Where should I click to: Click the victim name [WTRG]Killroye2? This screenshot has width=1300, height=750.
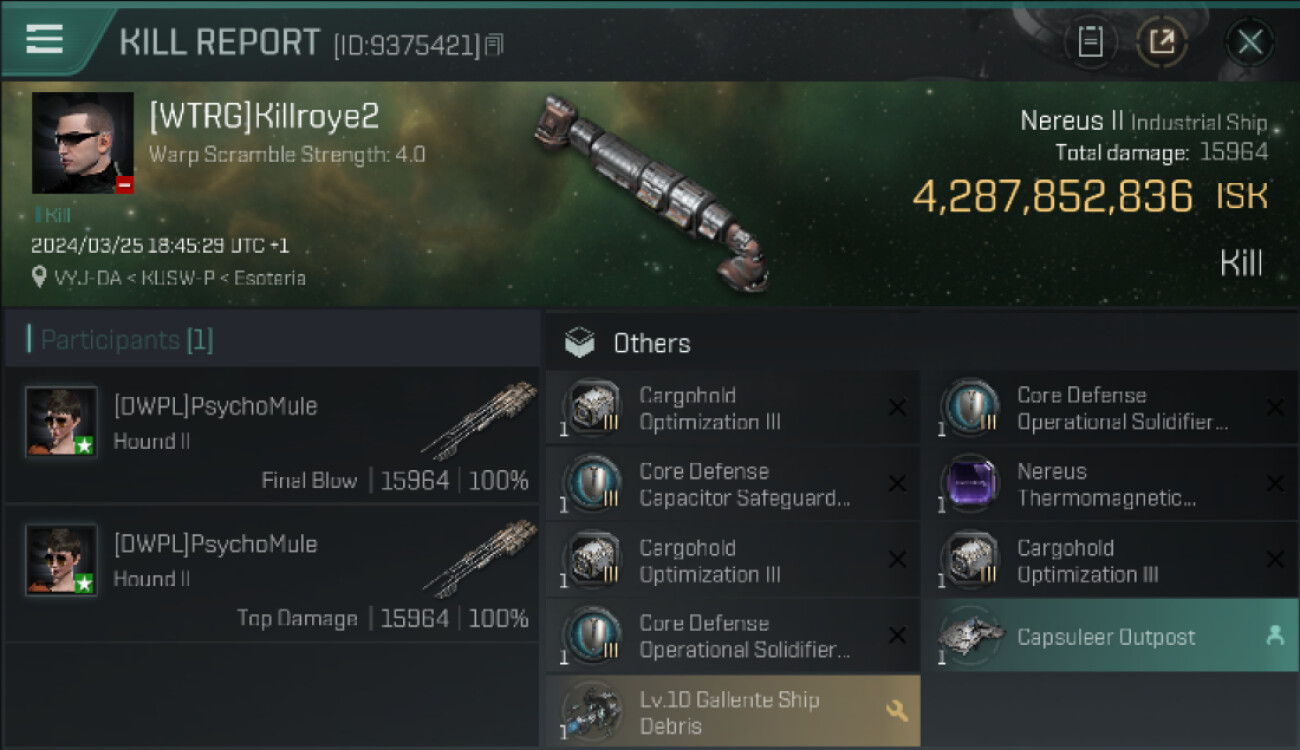(264, 116)
